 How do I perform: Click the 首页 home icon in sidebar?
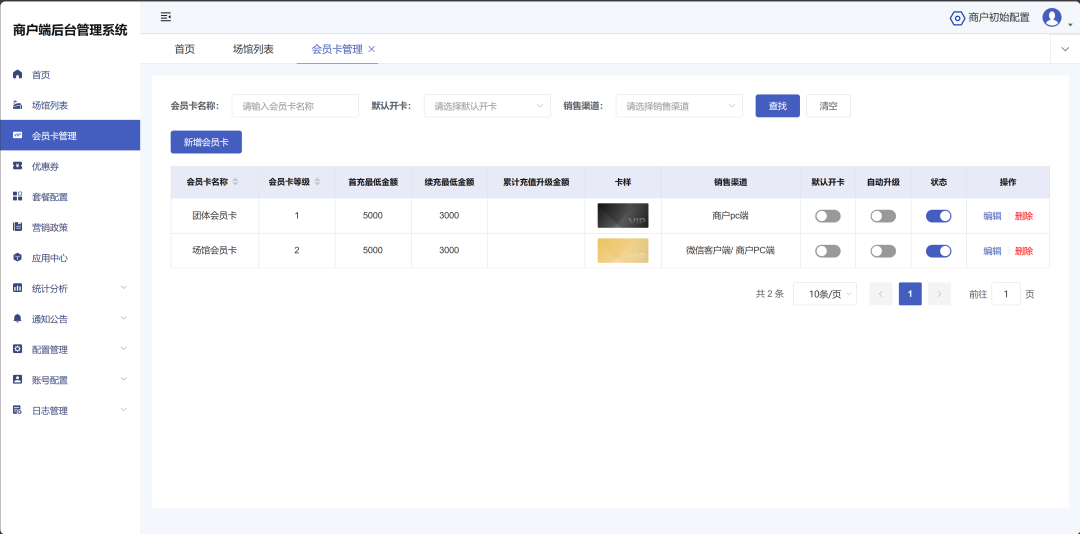pyautogui.click(x=17, y=75)
